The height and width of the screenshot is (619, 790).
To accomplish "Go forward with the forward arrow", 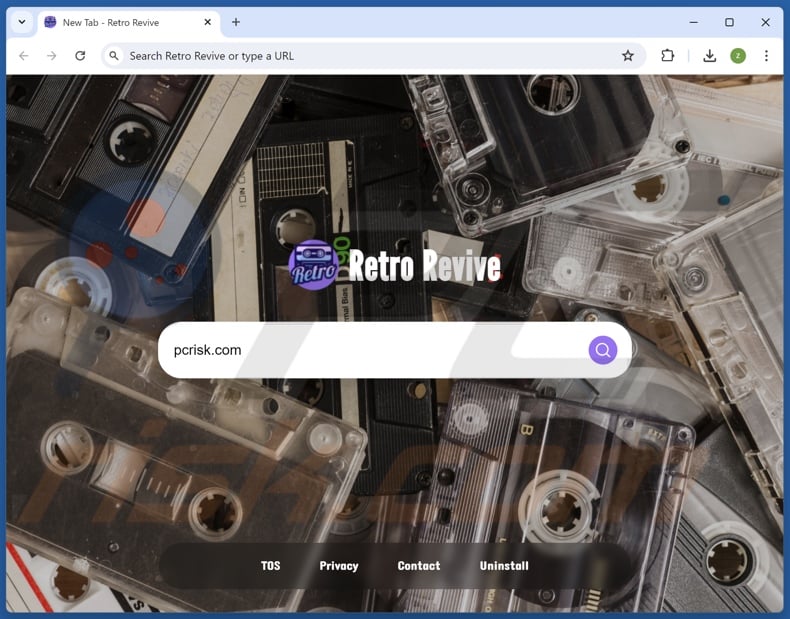I will pos(51,56).
